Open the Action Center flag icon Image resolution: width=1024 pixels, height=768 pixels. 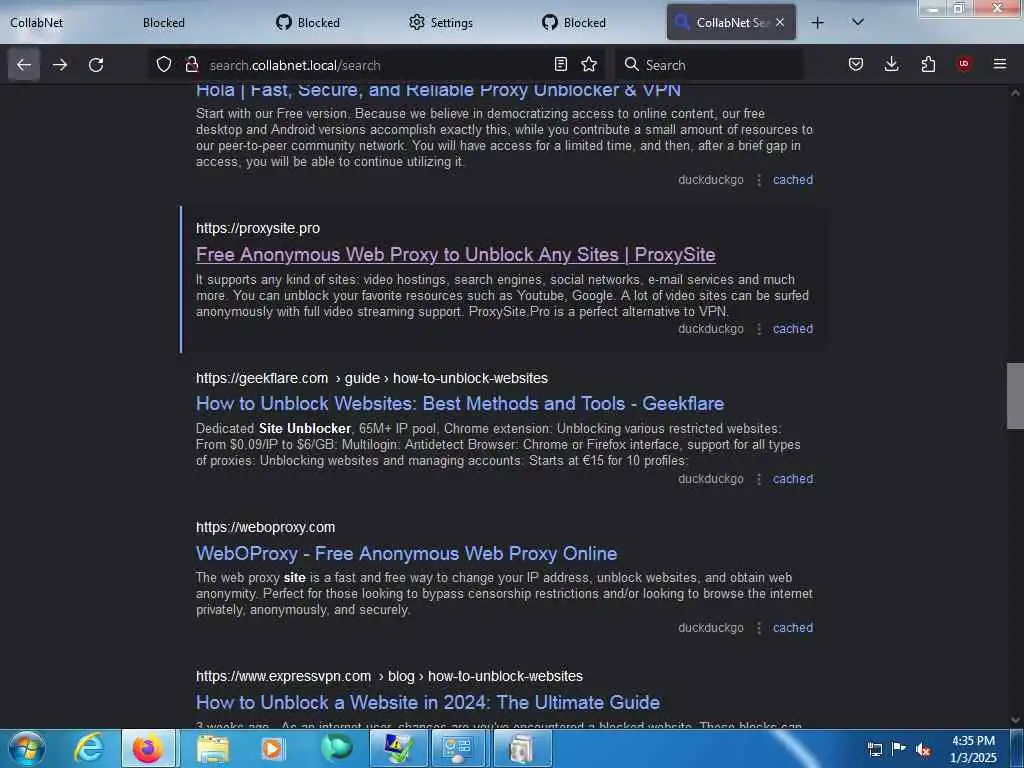(899, 748)
